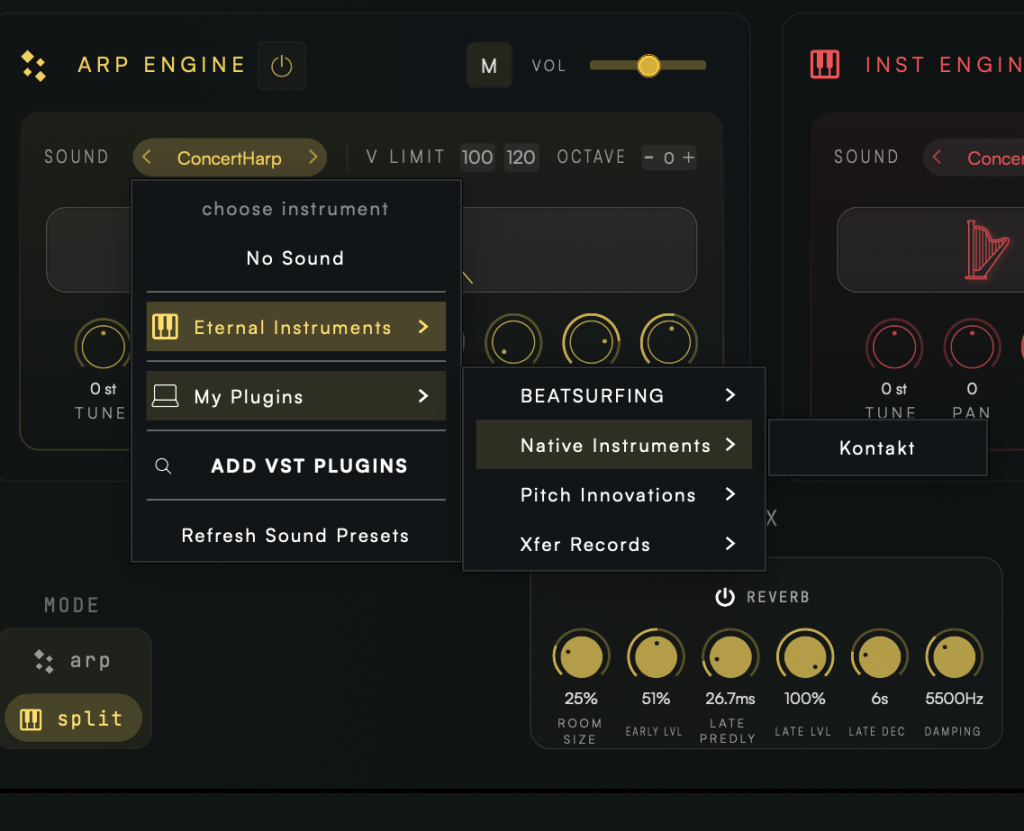The height and width of the screenshot is (831, 1024).
Task: Click ADD VST PLUGINS button
Action: tap(310, 466)
